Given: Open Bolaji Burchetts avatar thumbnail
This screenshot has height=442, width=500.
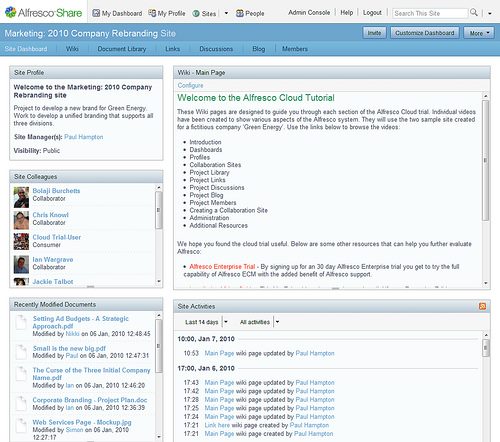Looking at the screenshot, I should 21,197.
